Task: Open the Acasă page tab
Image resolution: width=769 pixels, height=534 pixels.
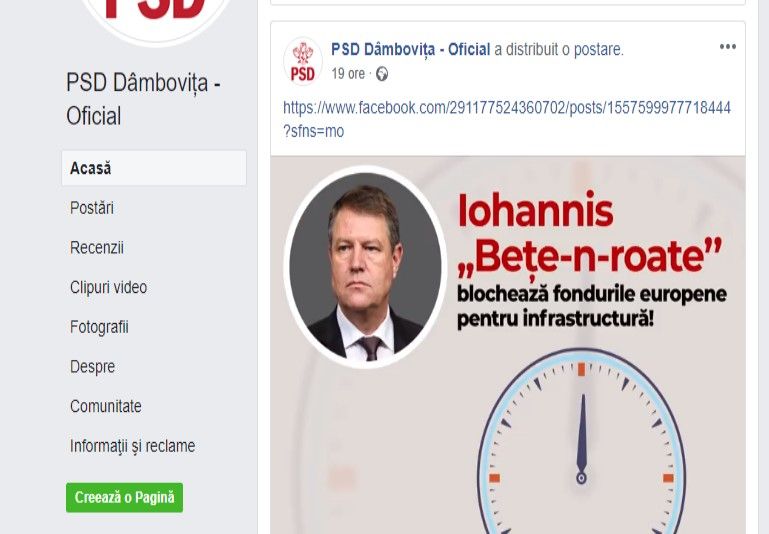Action: click(154, 168)
